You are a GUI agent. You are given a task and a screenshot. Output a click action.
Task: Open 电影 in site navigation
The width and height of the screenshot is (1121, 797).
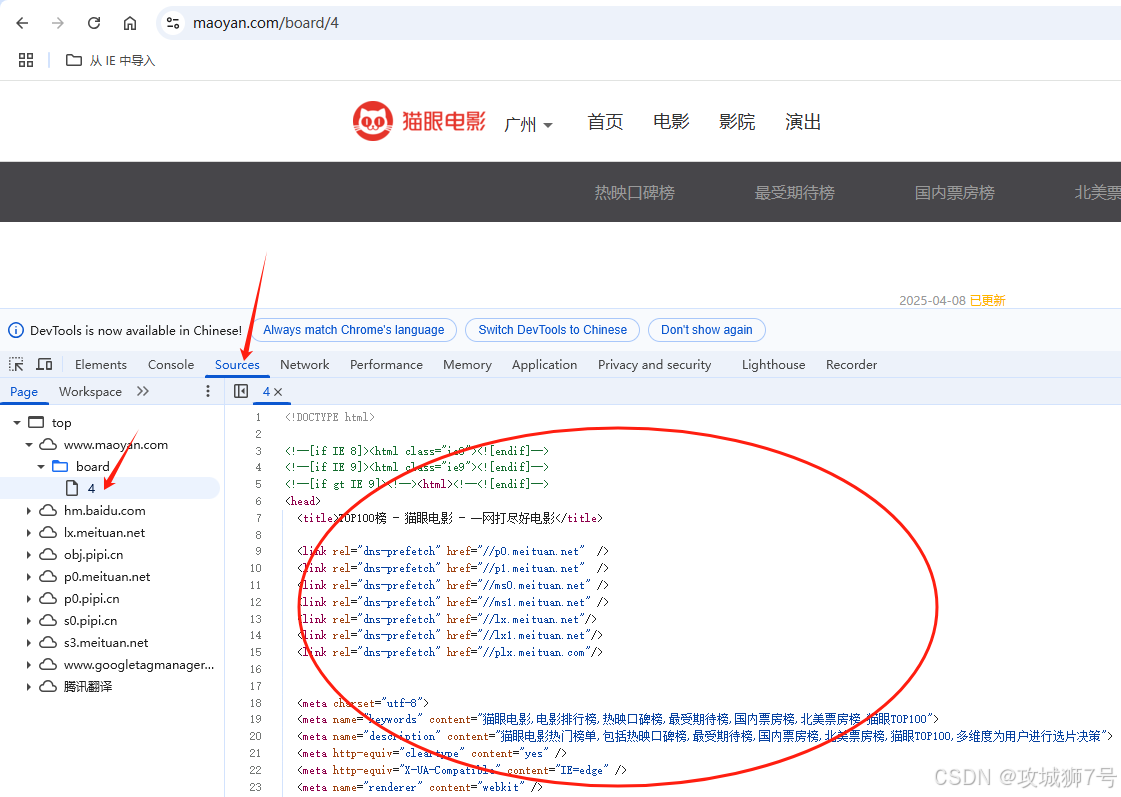pos(671,122)
